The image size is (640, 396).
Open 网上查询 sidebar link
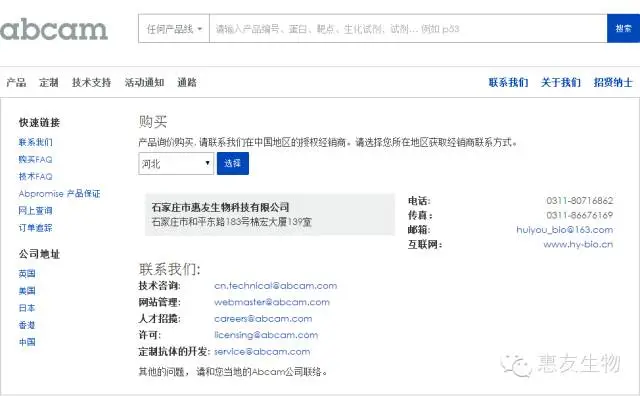click(x=36, y=211)
